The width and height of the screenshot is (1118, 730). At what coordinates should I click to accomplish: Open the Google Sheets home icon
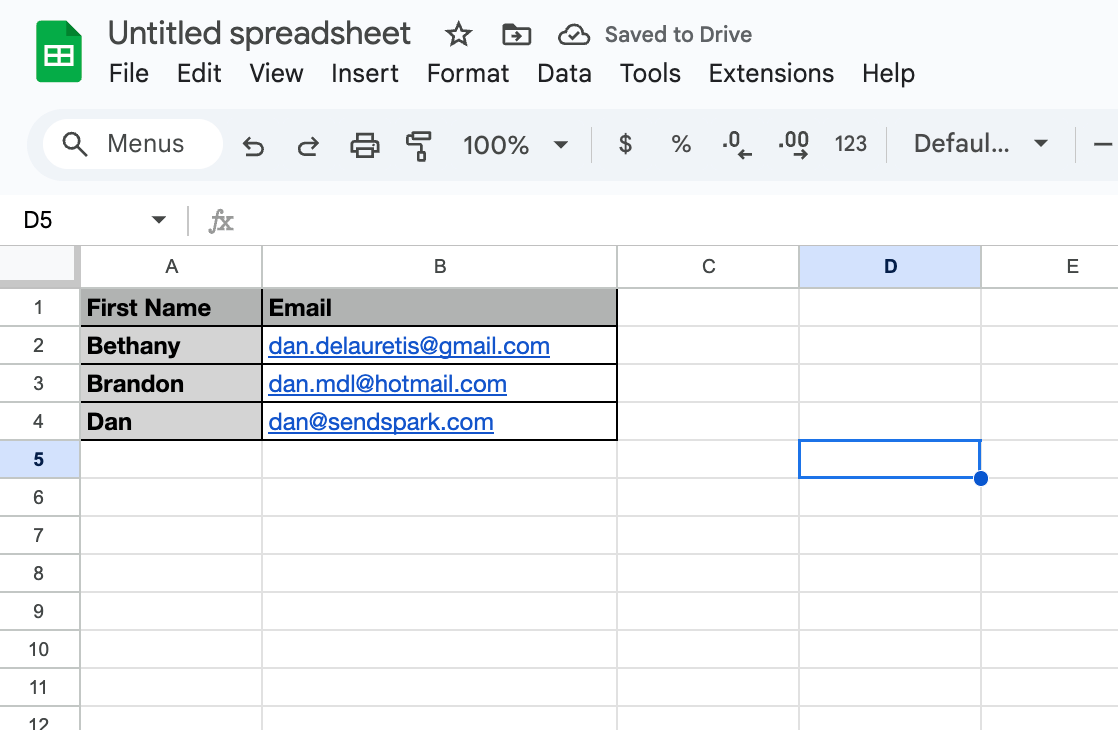(59, 51)
